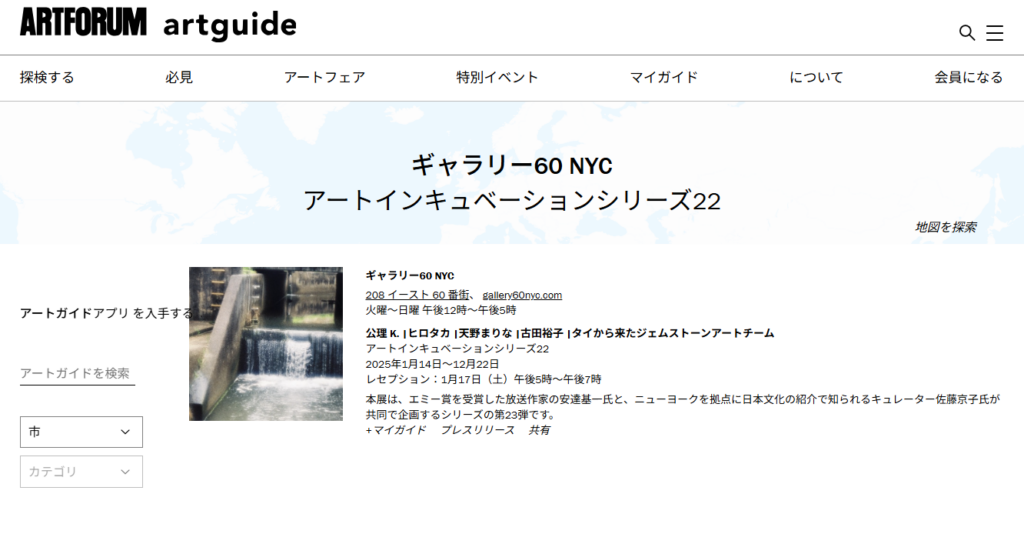The image size is (1024, 544).
Task: Click the 208 イースト 60 番街 address link
Action: click(418, 295)
